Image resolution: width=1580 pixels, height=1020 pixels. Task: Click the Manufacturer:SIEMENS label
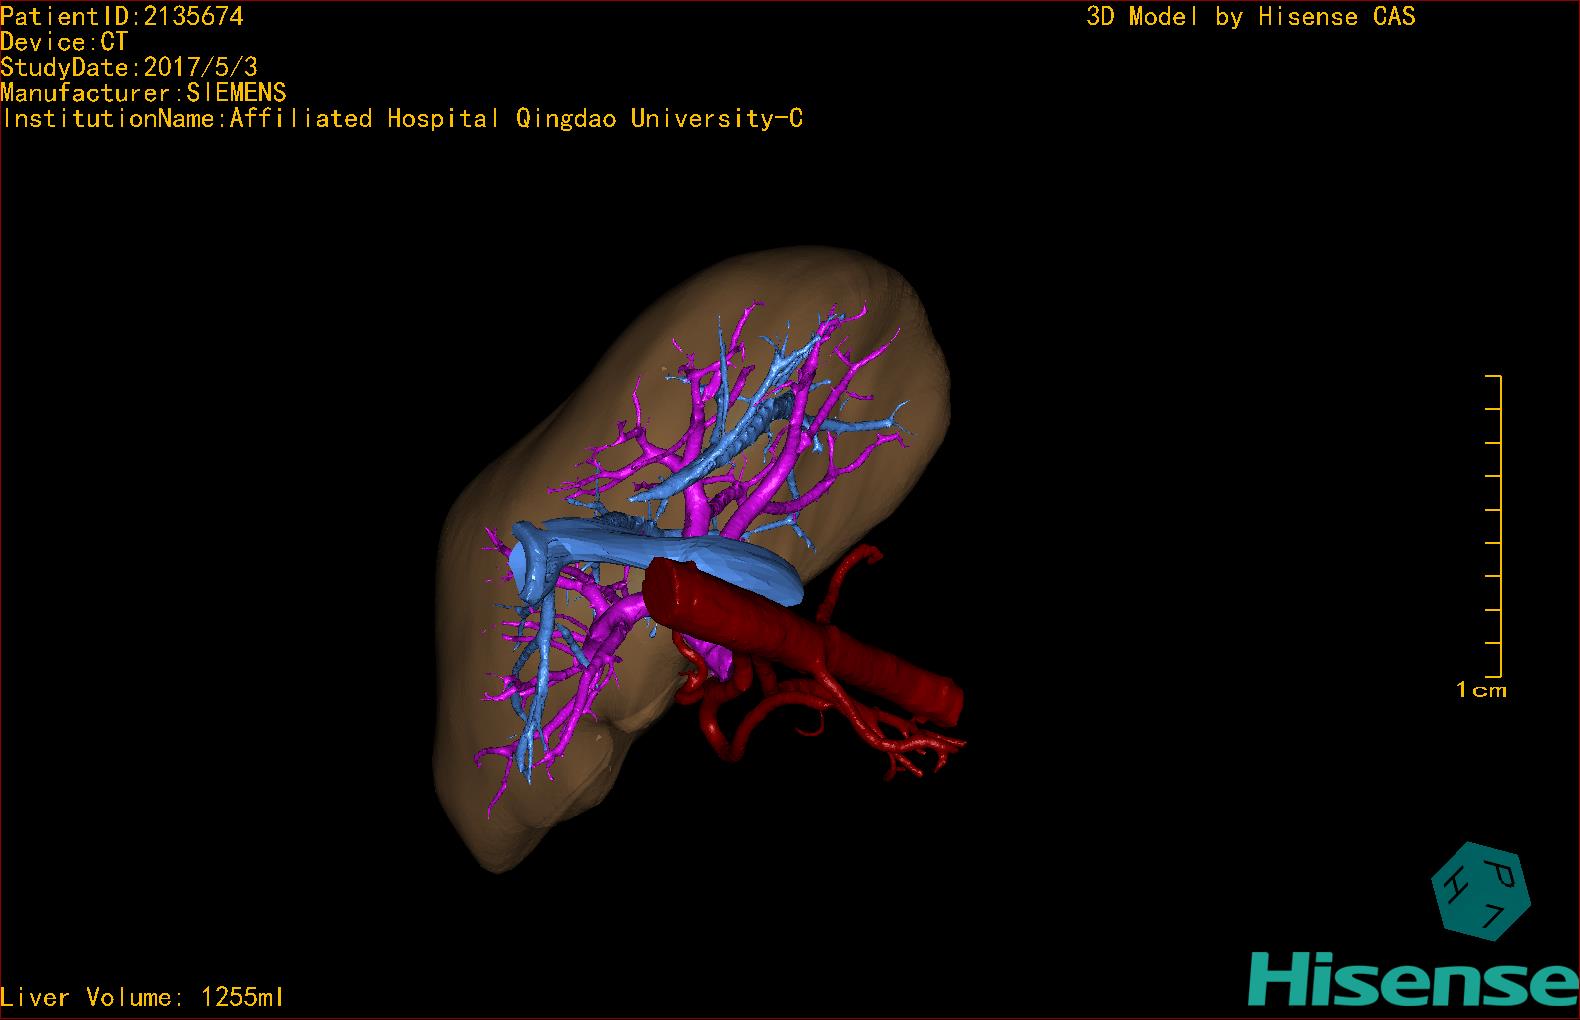[143, 93]
